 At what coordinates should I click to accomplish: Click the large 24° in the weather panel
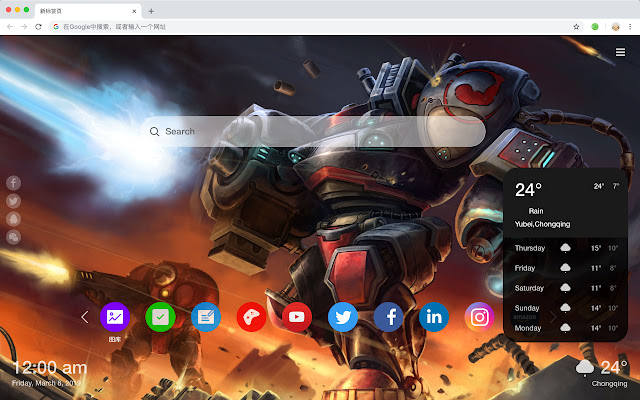[528, 190]
